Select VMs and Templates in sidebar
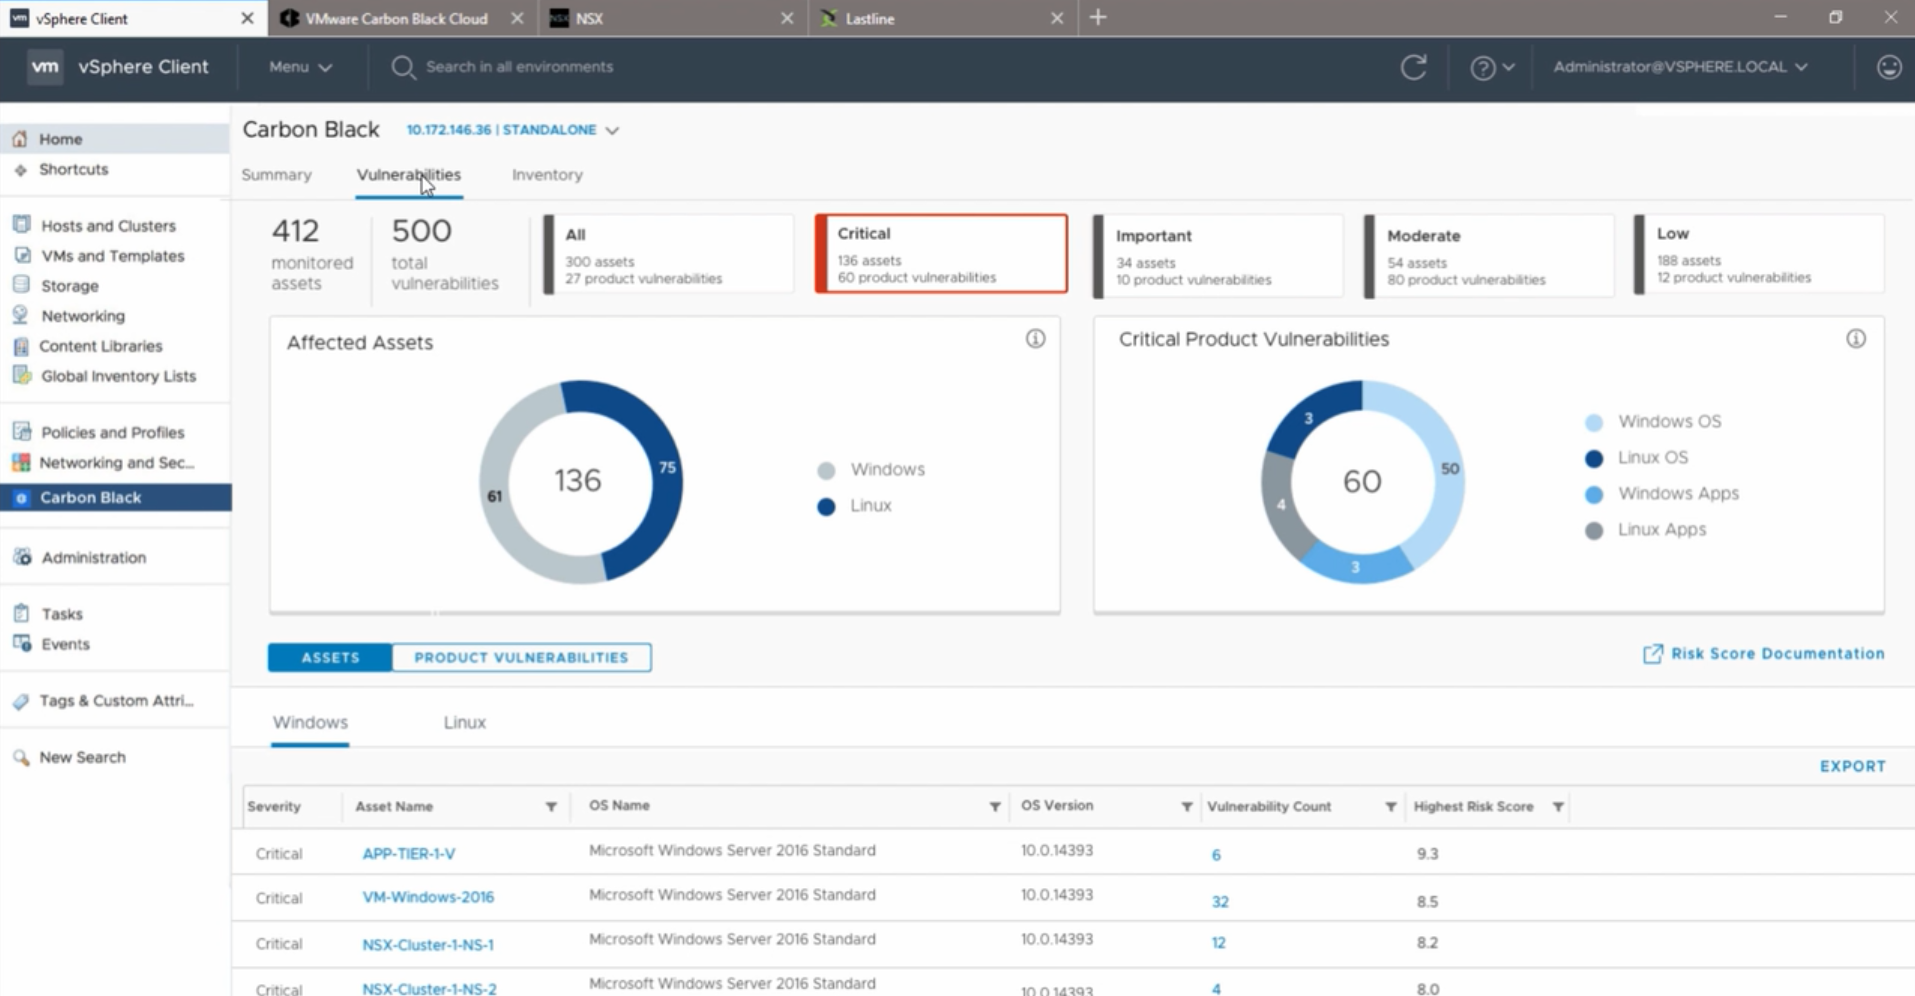 tap(111, 255)
